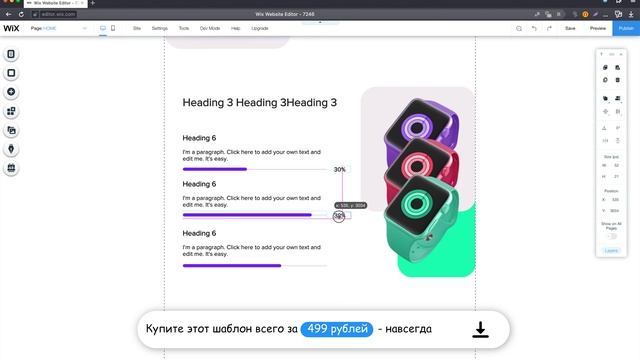The image size is (640, 360).
Task: Open the Add Apps icon in sidebar
Action: pyautogui.click(x=11, y=111)
